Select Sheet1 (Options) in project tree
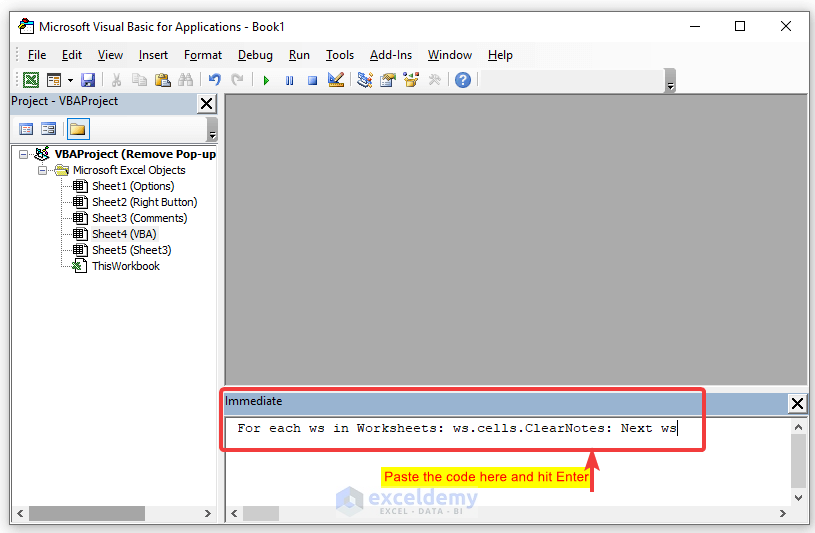The width and height of the screenshot is (815, 533). [133, 186]
